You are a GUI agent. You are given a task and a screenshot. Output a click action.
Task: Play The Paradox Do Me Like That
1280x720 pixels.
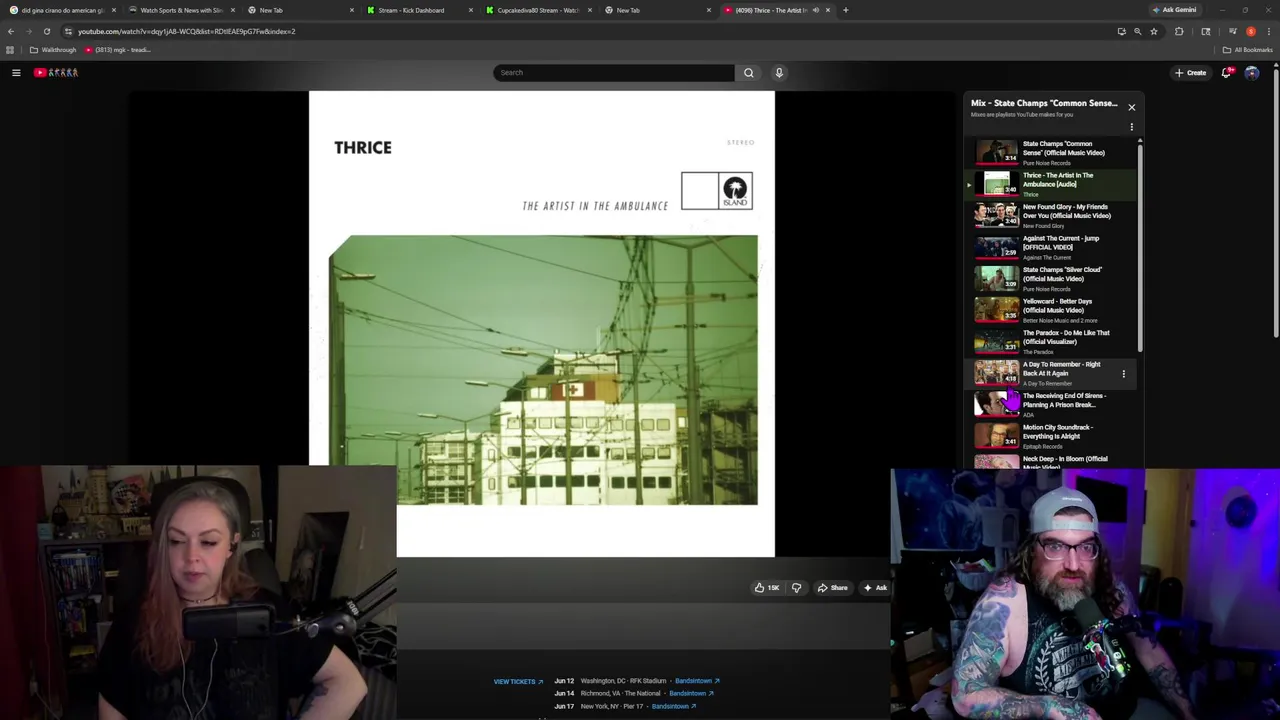pos(1052,341)
